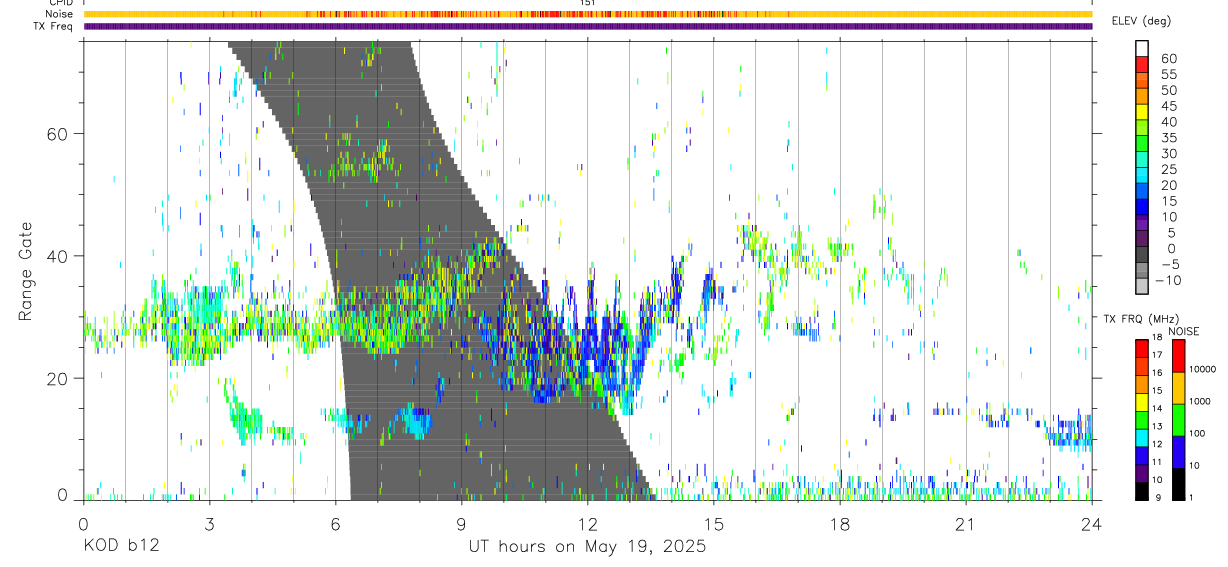This screenshot has height=567, width=1228.
Task: Click the red 60-degree elevation color swatch
Action: [1142, 66]
